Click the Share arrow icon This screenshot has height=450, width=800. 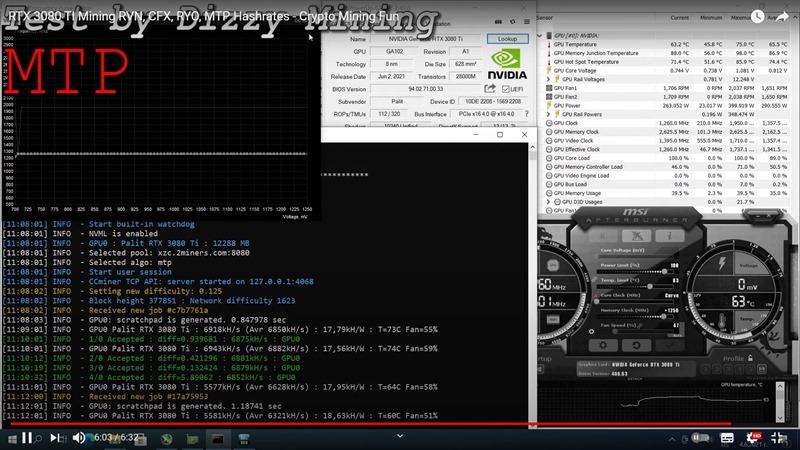pyautogui.click(x=782, y=17)
